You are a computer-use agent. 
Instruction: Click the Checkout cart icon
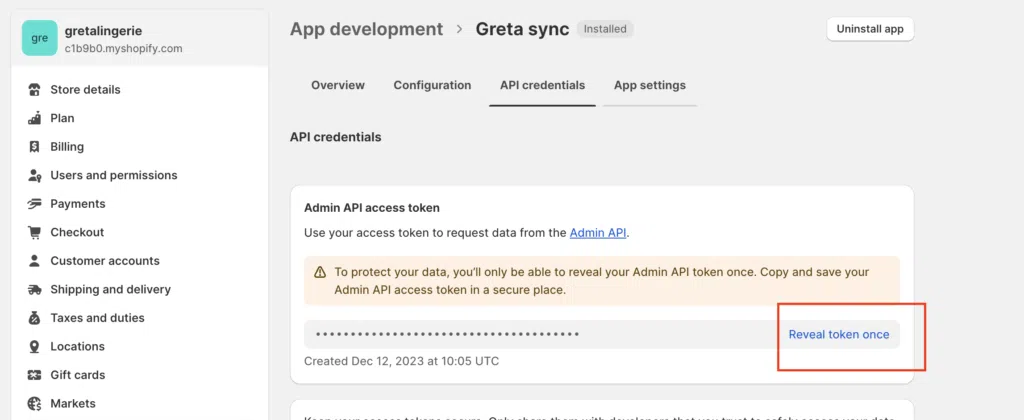pyautogui.click(x=33, y=232)
